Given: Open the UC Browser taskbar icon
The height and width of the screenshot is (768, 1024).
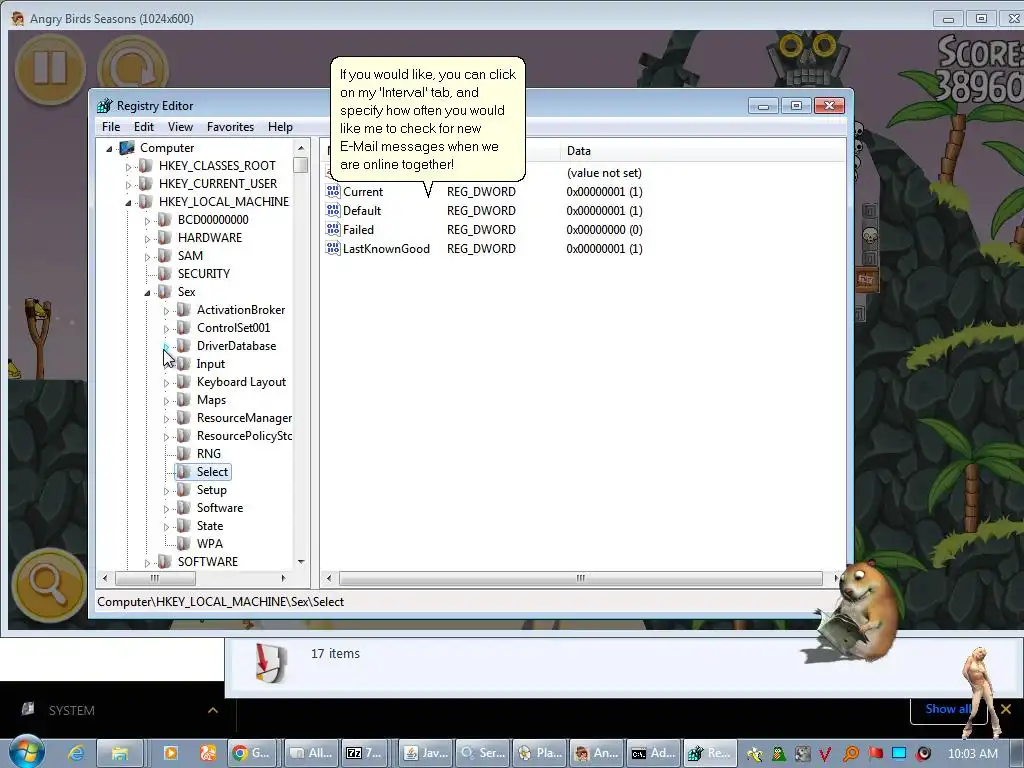Looking at the screenshot, I should (x=208, y=753).
